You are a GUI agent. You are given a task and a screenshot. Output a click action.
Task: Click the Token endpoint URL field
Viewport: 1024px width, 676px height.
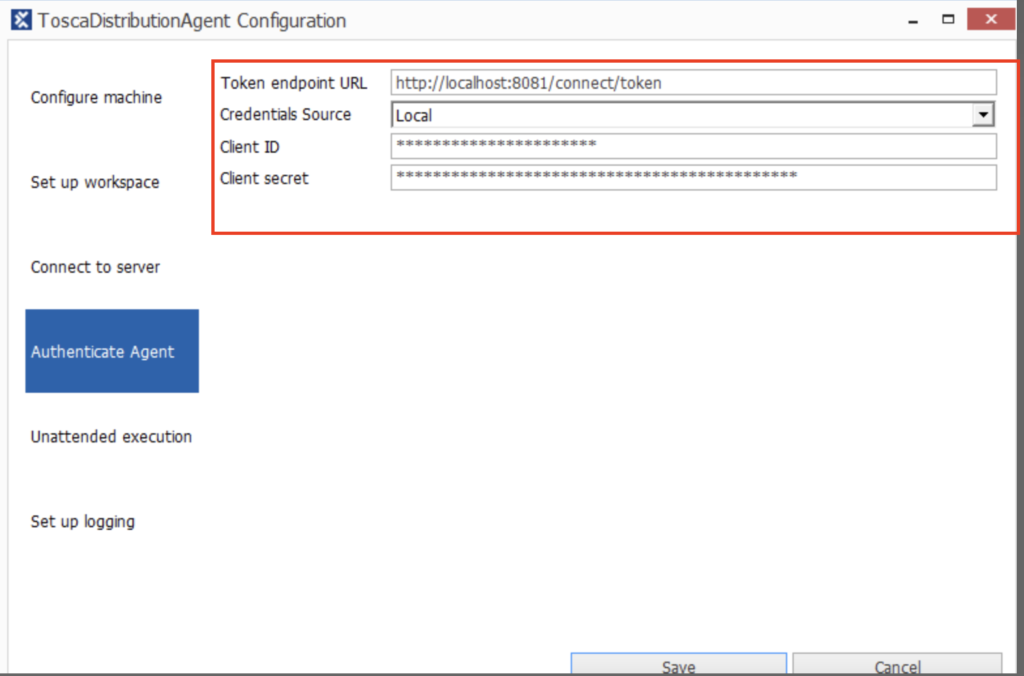(694, 83)
